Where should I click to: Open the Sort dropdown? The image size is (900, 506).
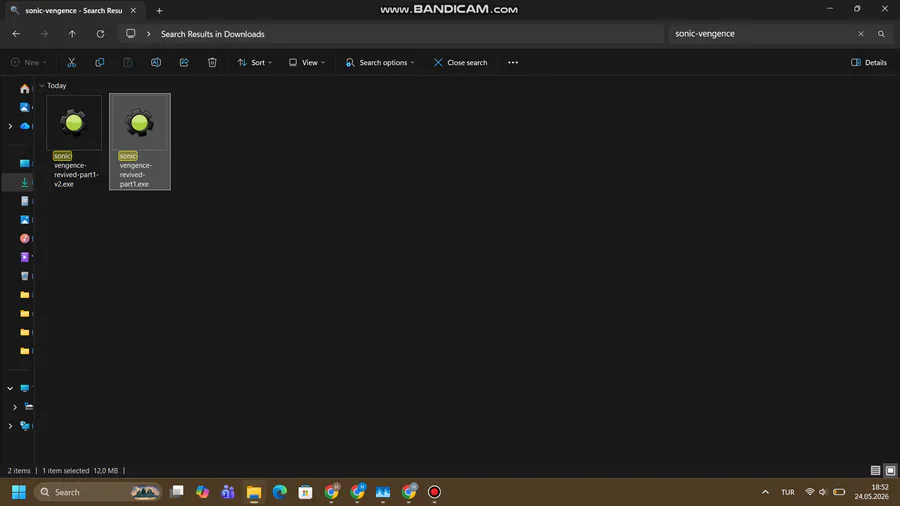254,63
